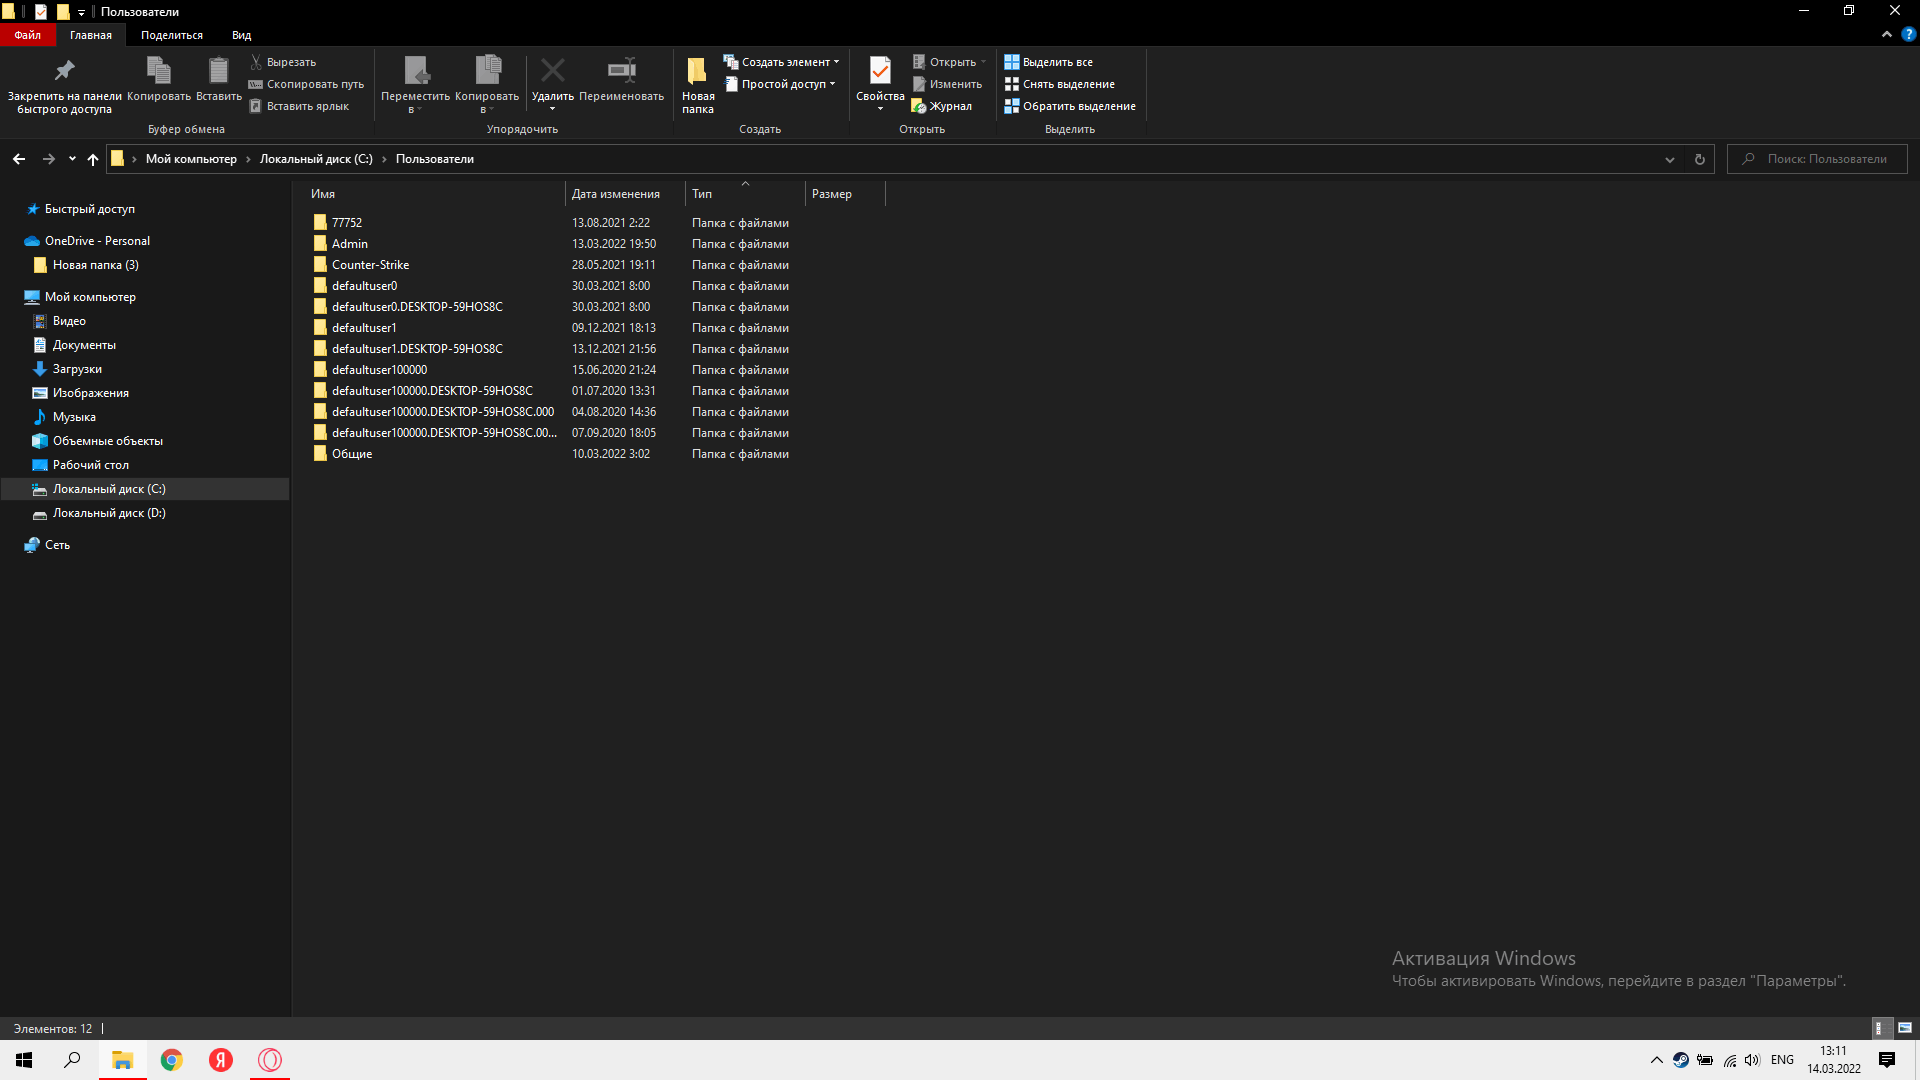
Task: Open the explorer help icon
Action: tap(1908, 34)
